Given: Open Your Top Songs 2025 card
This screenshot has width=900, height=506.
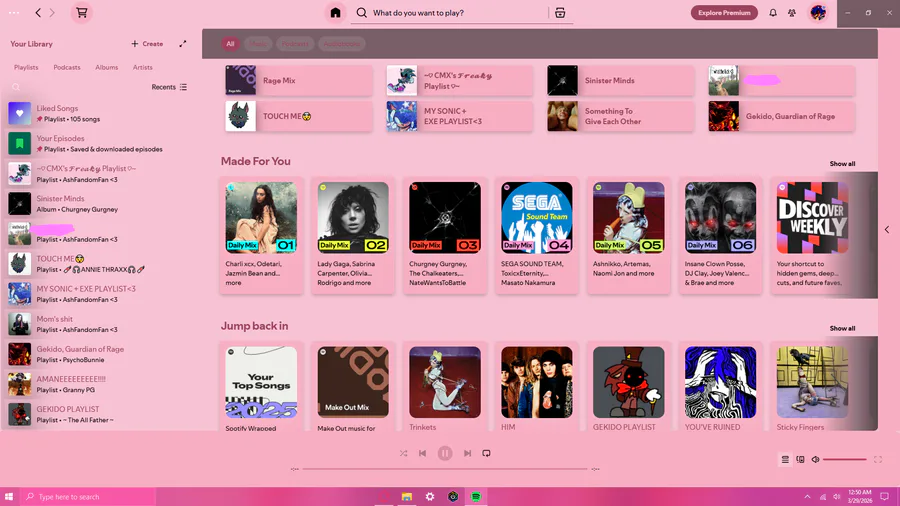Looking at the screenshot, I should (261, 387).
